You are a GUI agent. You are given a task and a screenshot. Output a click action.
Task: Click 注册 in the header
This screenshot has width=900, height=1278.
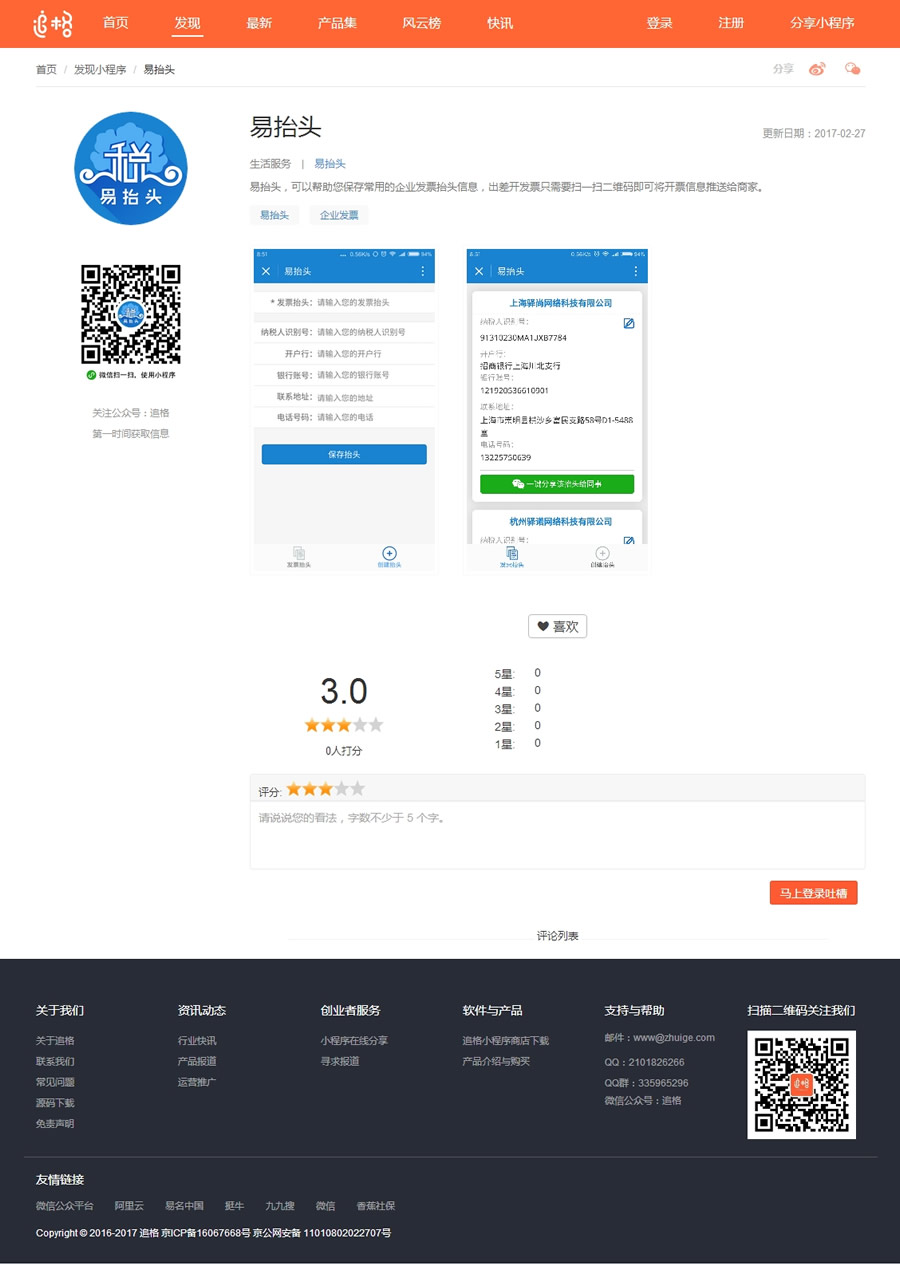[731, 23]
